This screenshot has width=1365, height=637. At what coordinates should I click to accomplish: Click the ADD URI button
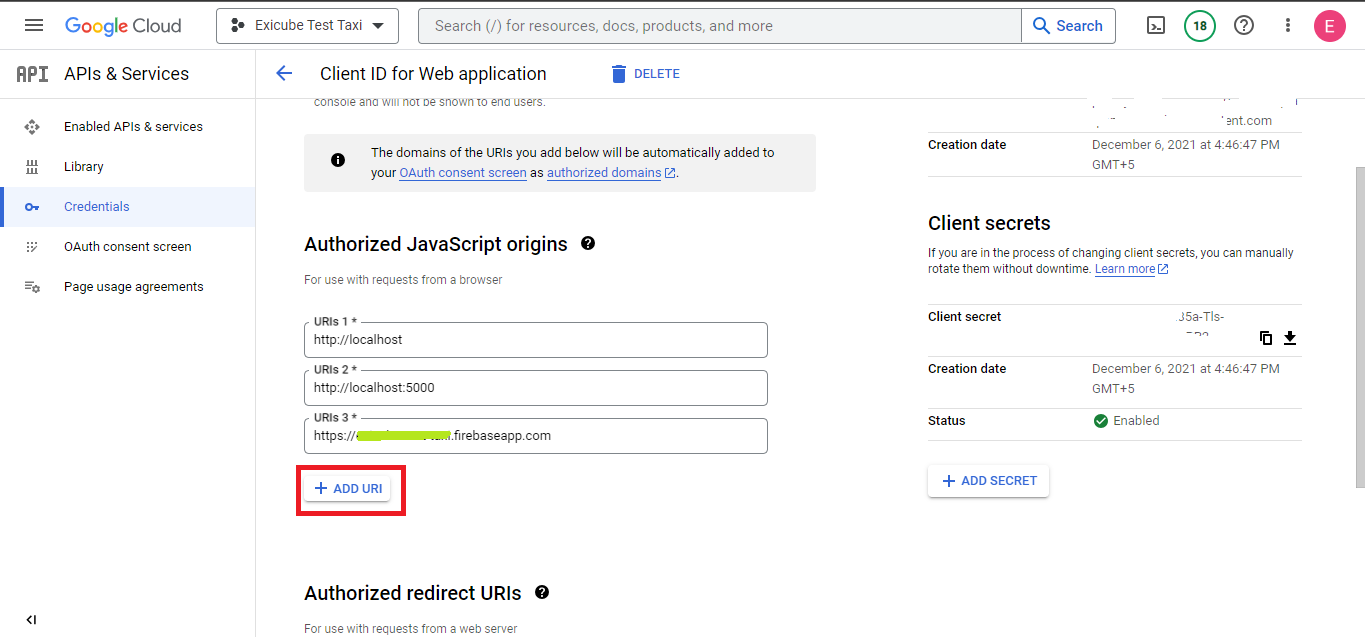point(348,488)
